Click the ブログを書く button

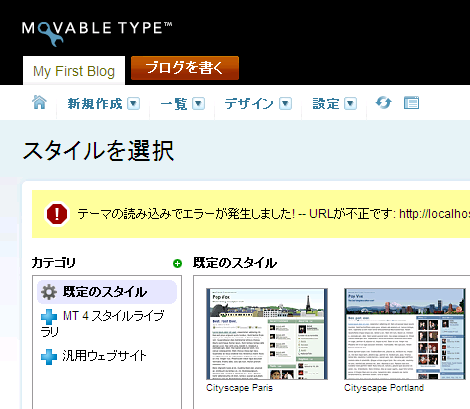pyautogui.click(x=185, y=68)
